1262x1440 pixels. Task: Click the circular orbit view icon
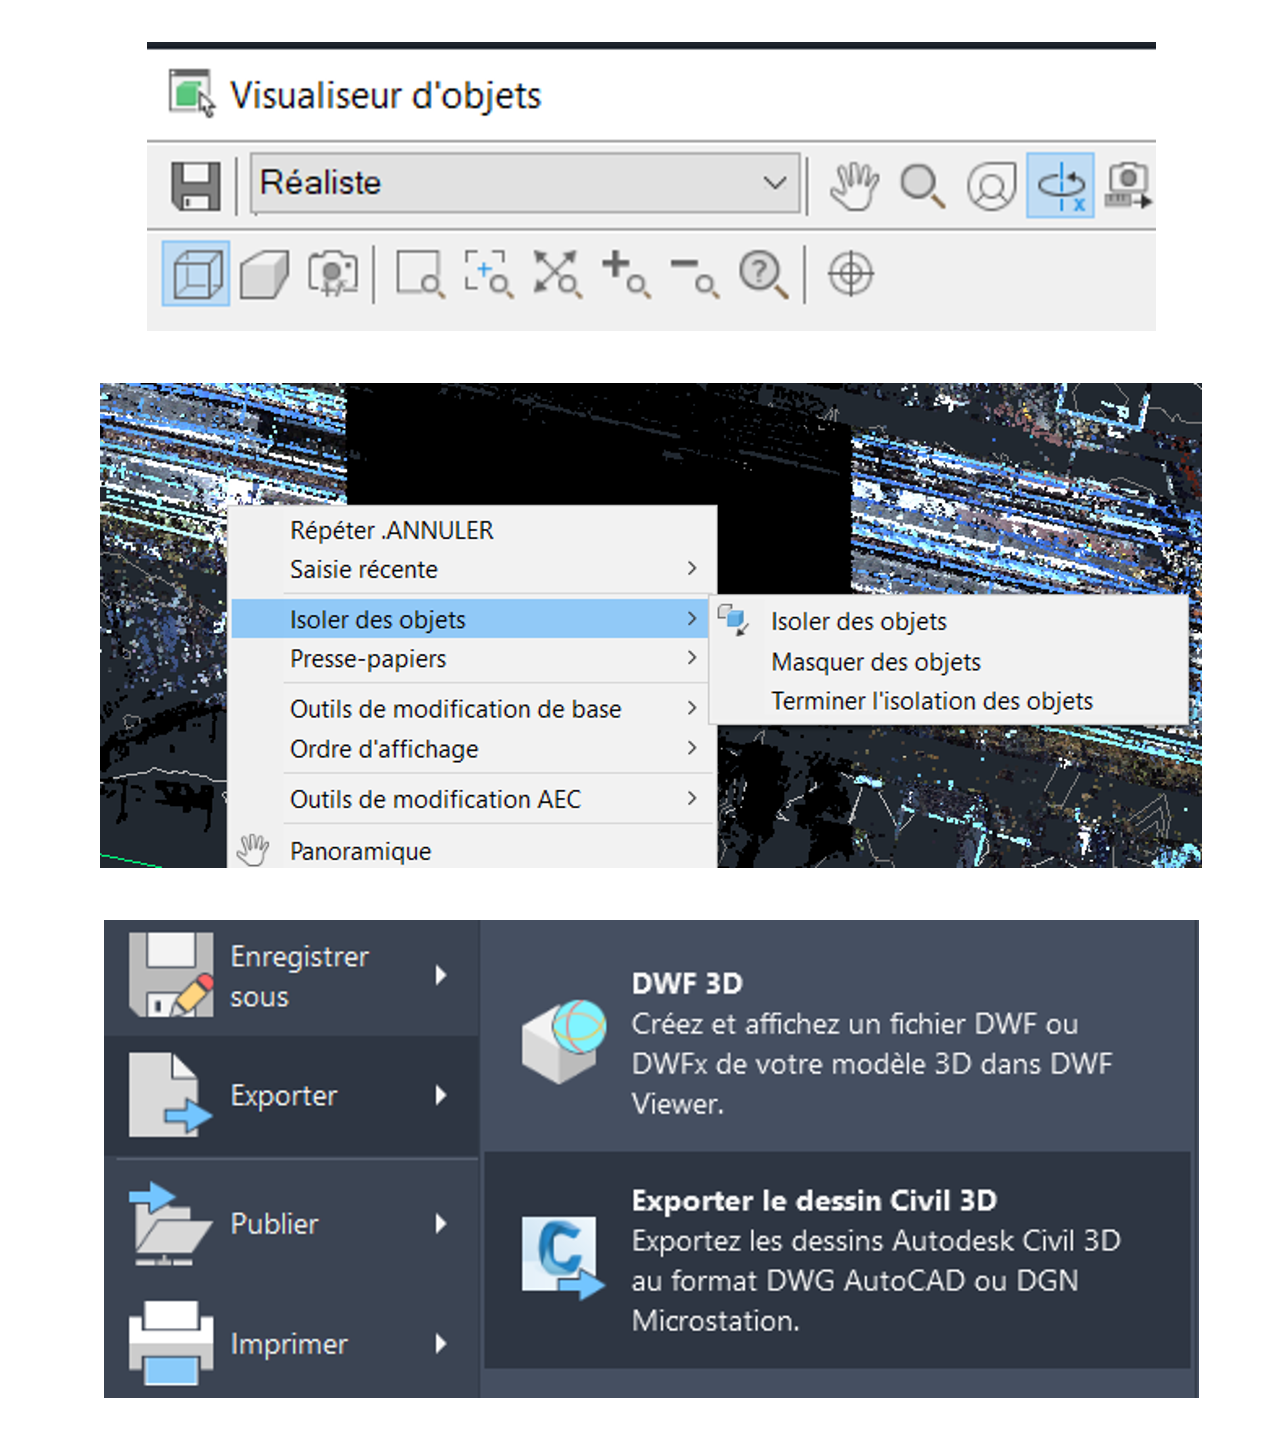(991, 186)
